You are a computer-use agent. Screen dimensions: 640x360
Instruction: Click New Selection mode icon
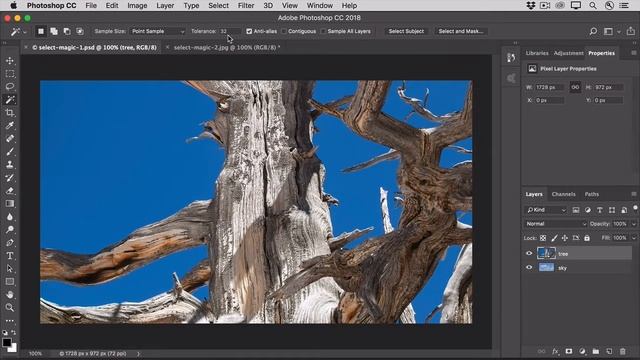pyautogui.click(x=41, y=31)
